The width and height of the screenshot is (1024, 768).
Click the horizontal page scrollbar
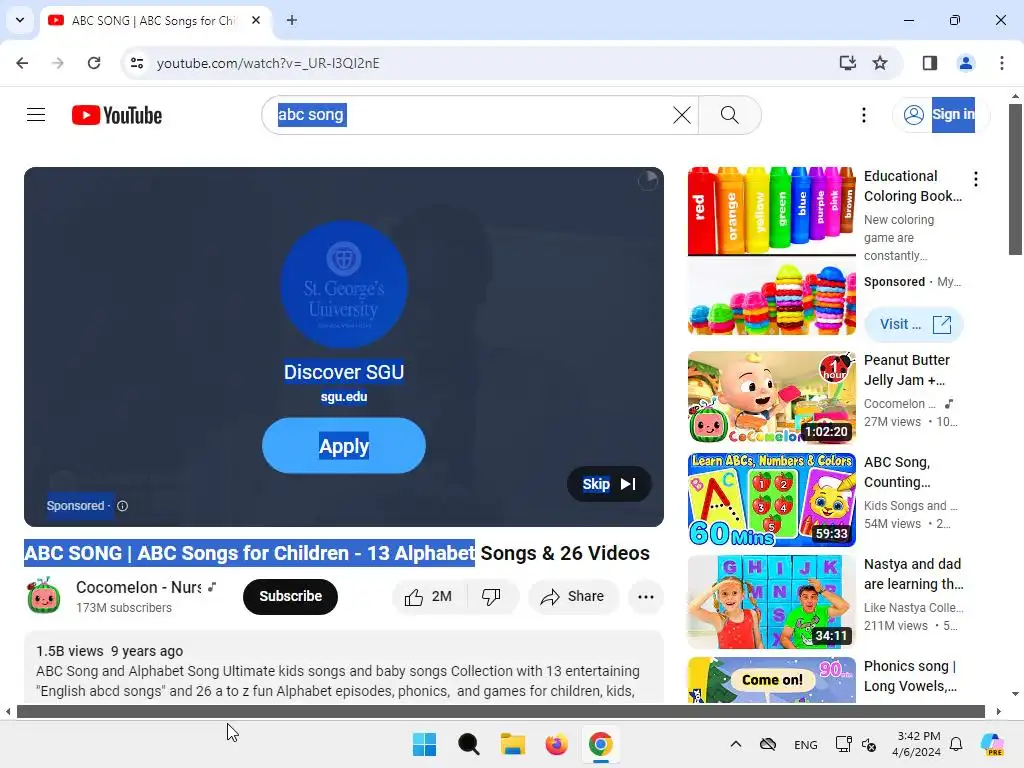click(500, 711)
